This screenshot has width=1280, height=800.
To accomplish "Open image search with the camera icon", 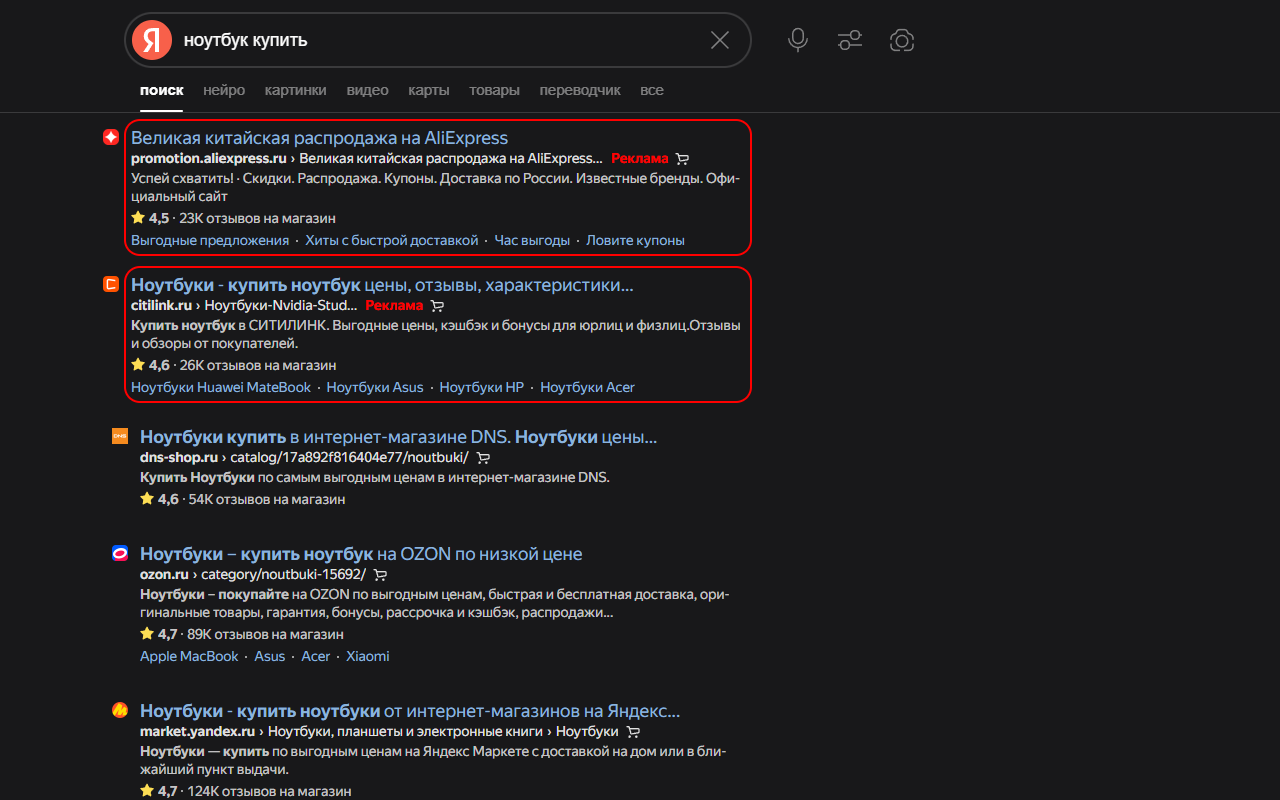I will point(901,40).
